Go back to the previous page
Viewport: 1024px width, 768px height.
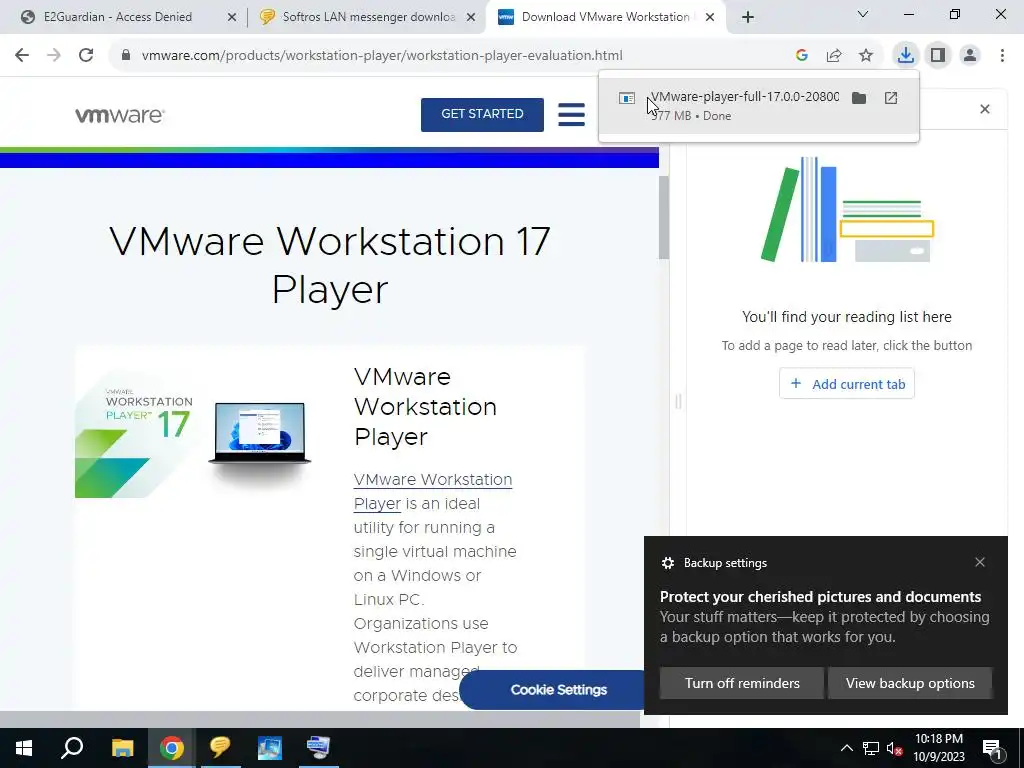coord(22,56)
